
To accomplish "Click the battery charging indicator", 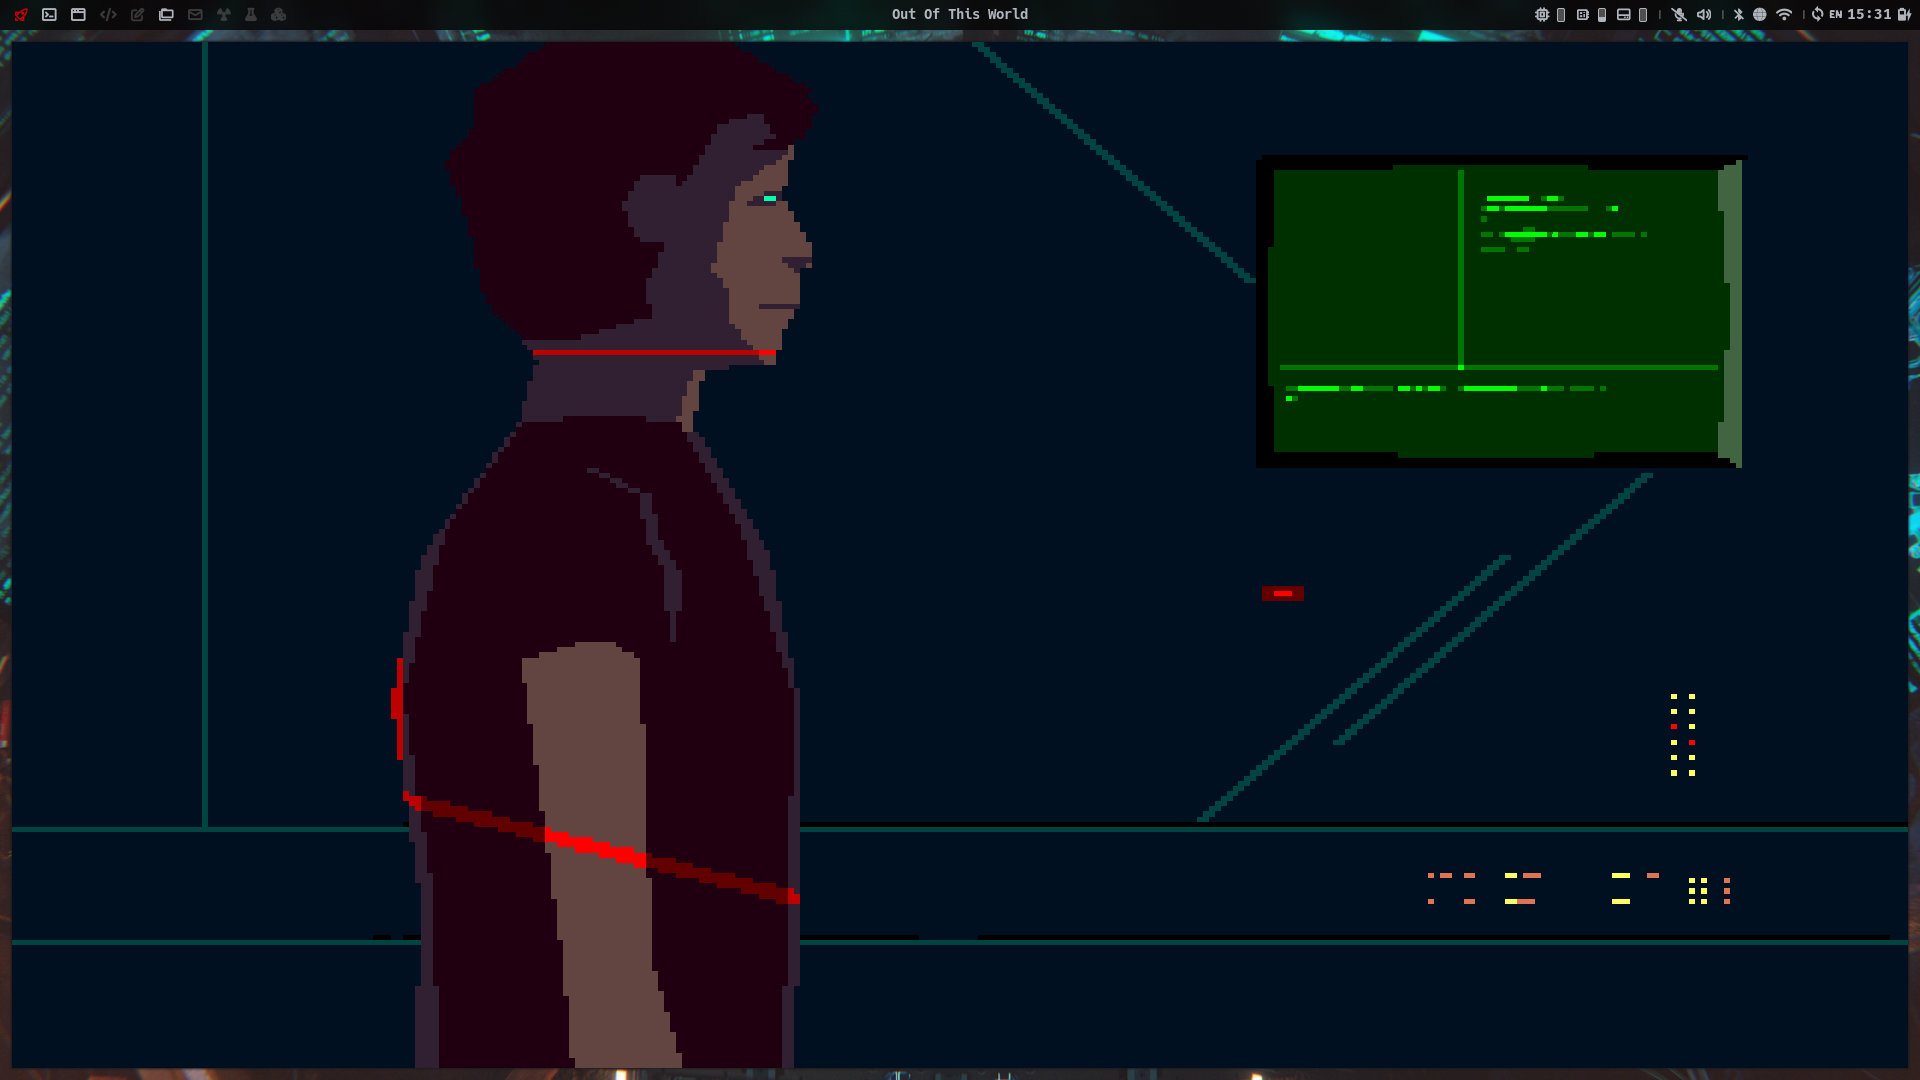I will [1905, 14].
